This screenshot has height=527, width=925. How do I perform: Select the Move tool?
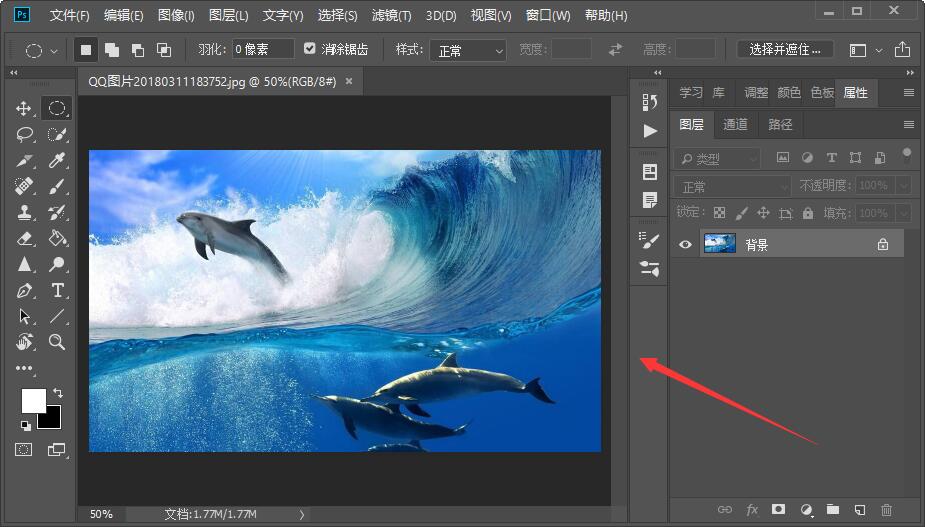click(x=24, y=109)
